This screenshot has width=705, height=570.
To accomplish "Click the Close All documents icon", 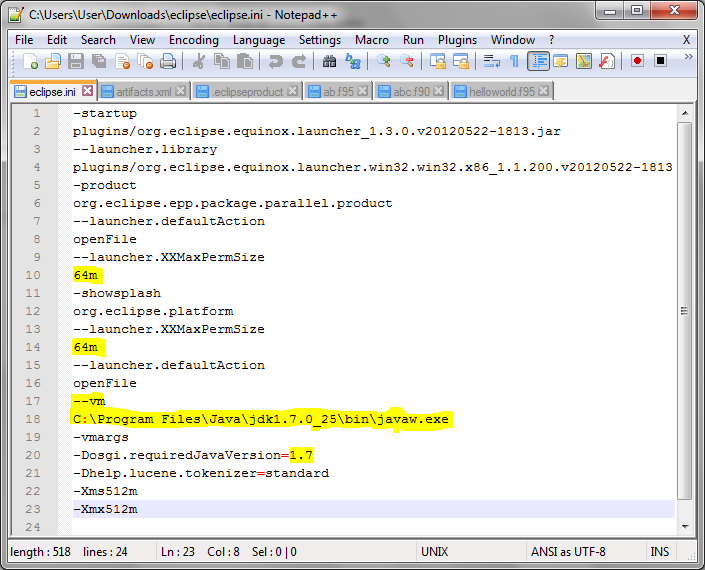I will pyautogui.click(x=145, y=61).
